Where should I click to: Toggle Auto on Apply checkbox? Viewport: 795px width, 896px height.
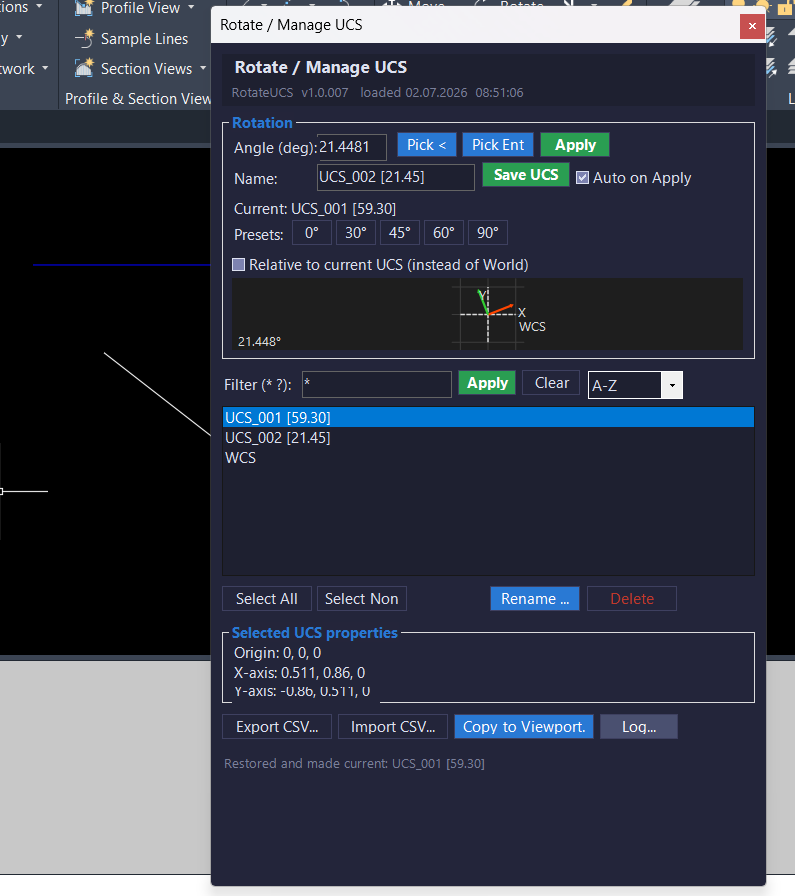point(582,178)
